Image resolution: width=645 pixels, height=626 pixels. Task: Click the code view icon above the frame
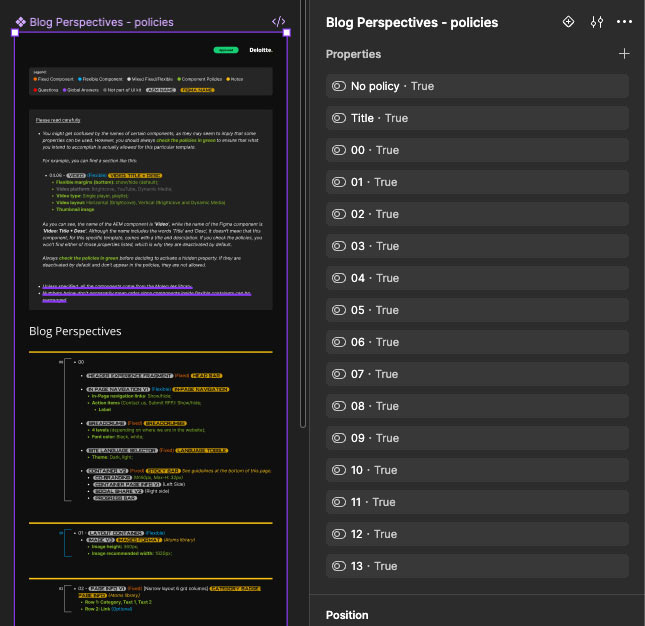click(279, 21)
